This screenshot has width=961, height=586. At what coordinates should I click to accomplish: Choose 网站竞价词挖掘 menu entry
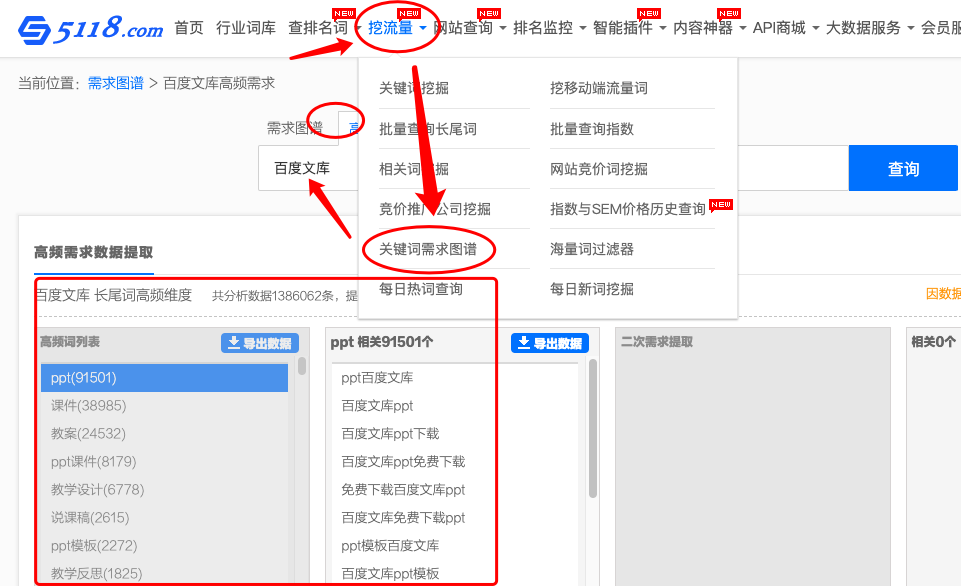599,169
